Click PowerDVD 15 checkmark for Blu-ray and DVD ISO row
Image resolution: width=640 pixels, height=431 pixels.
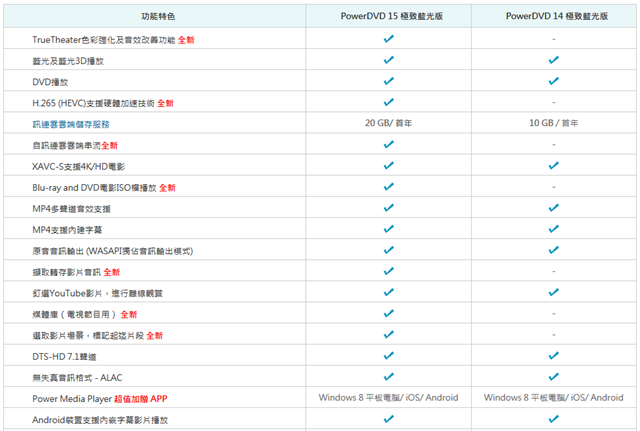pos(389,187)
